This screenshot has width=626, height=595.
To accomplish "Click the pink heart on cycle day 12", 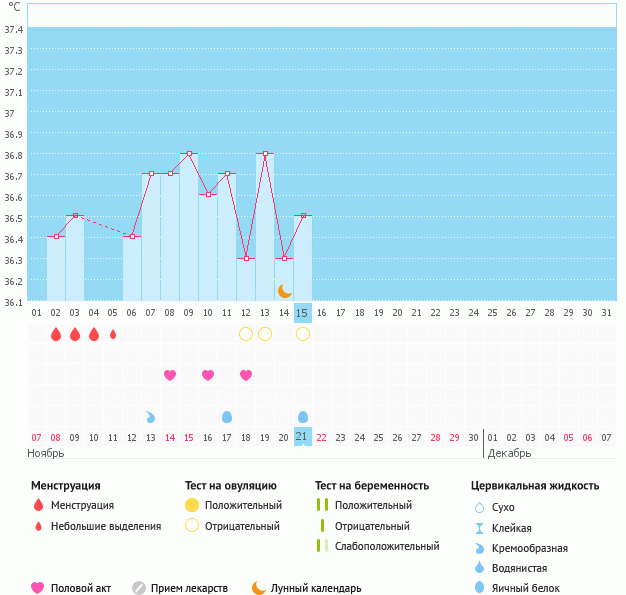I will click(246, 375).
